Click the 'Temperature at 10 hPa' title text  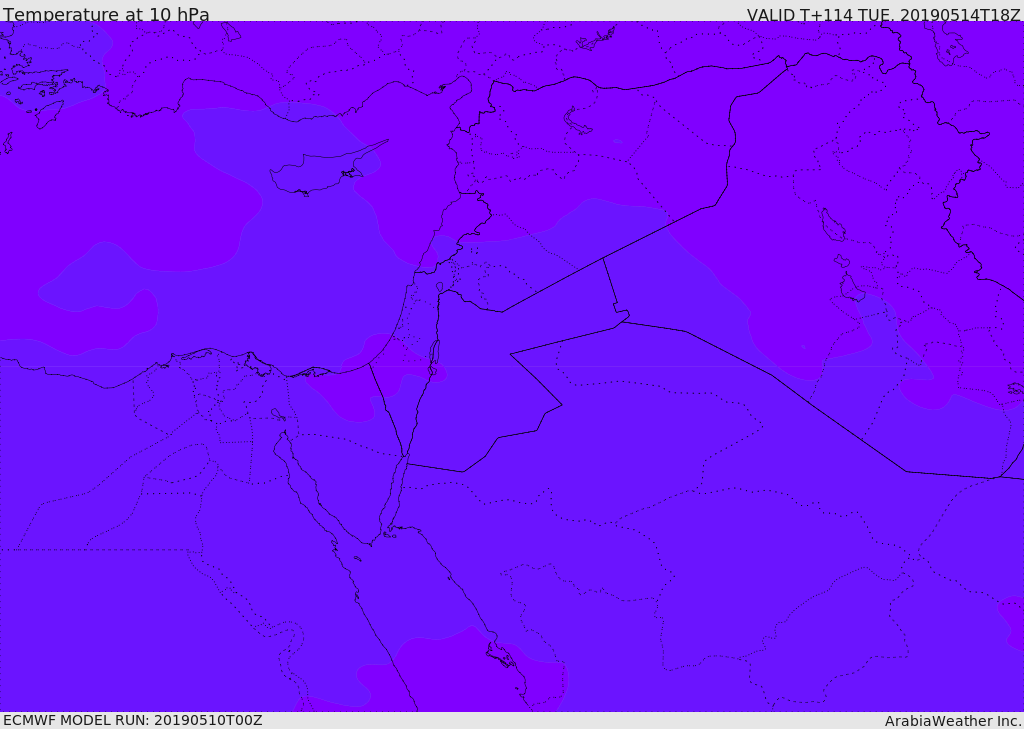(x=106, y=14)
